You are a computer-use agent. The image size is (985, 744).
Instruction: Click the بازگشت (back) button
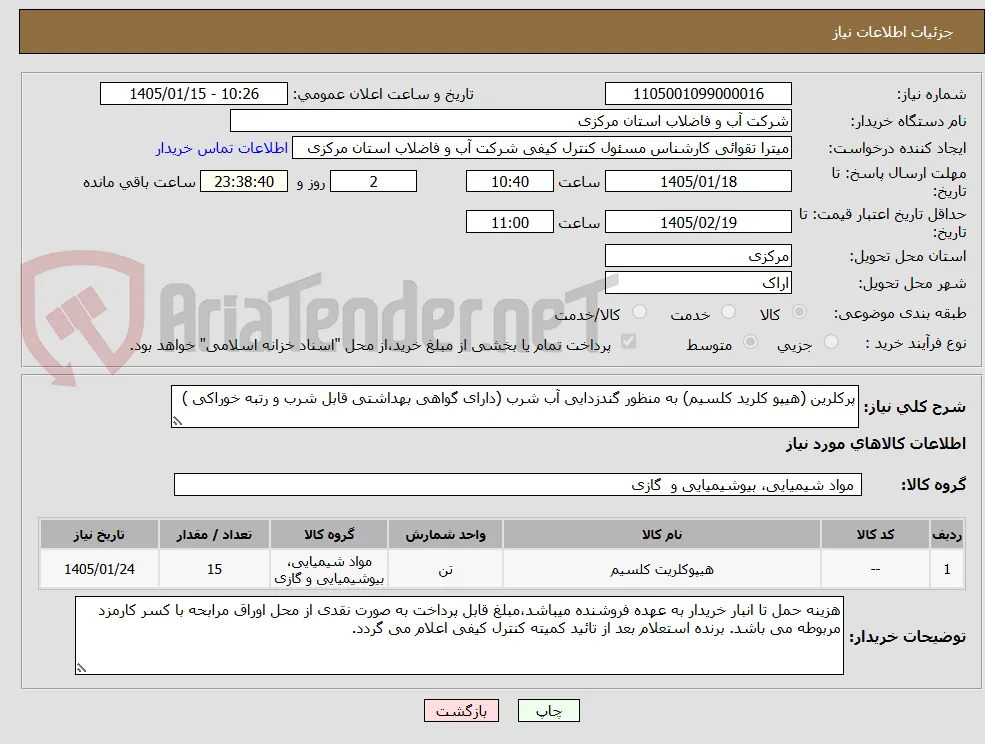tap(461, 711)
